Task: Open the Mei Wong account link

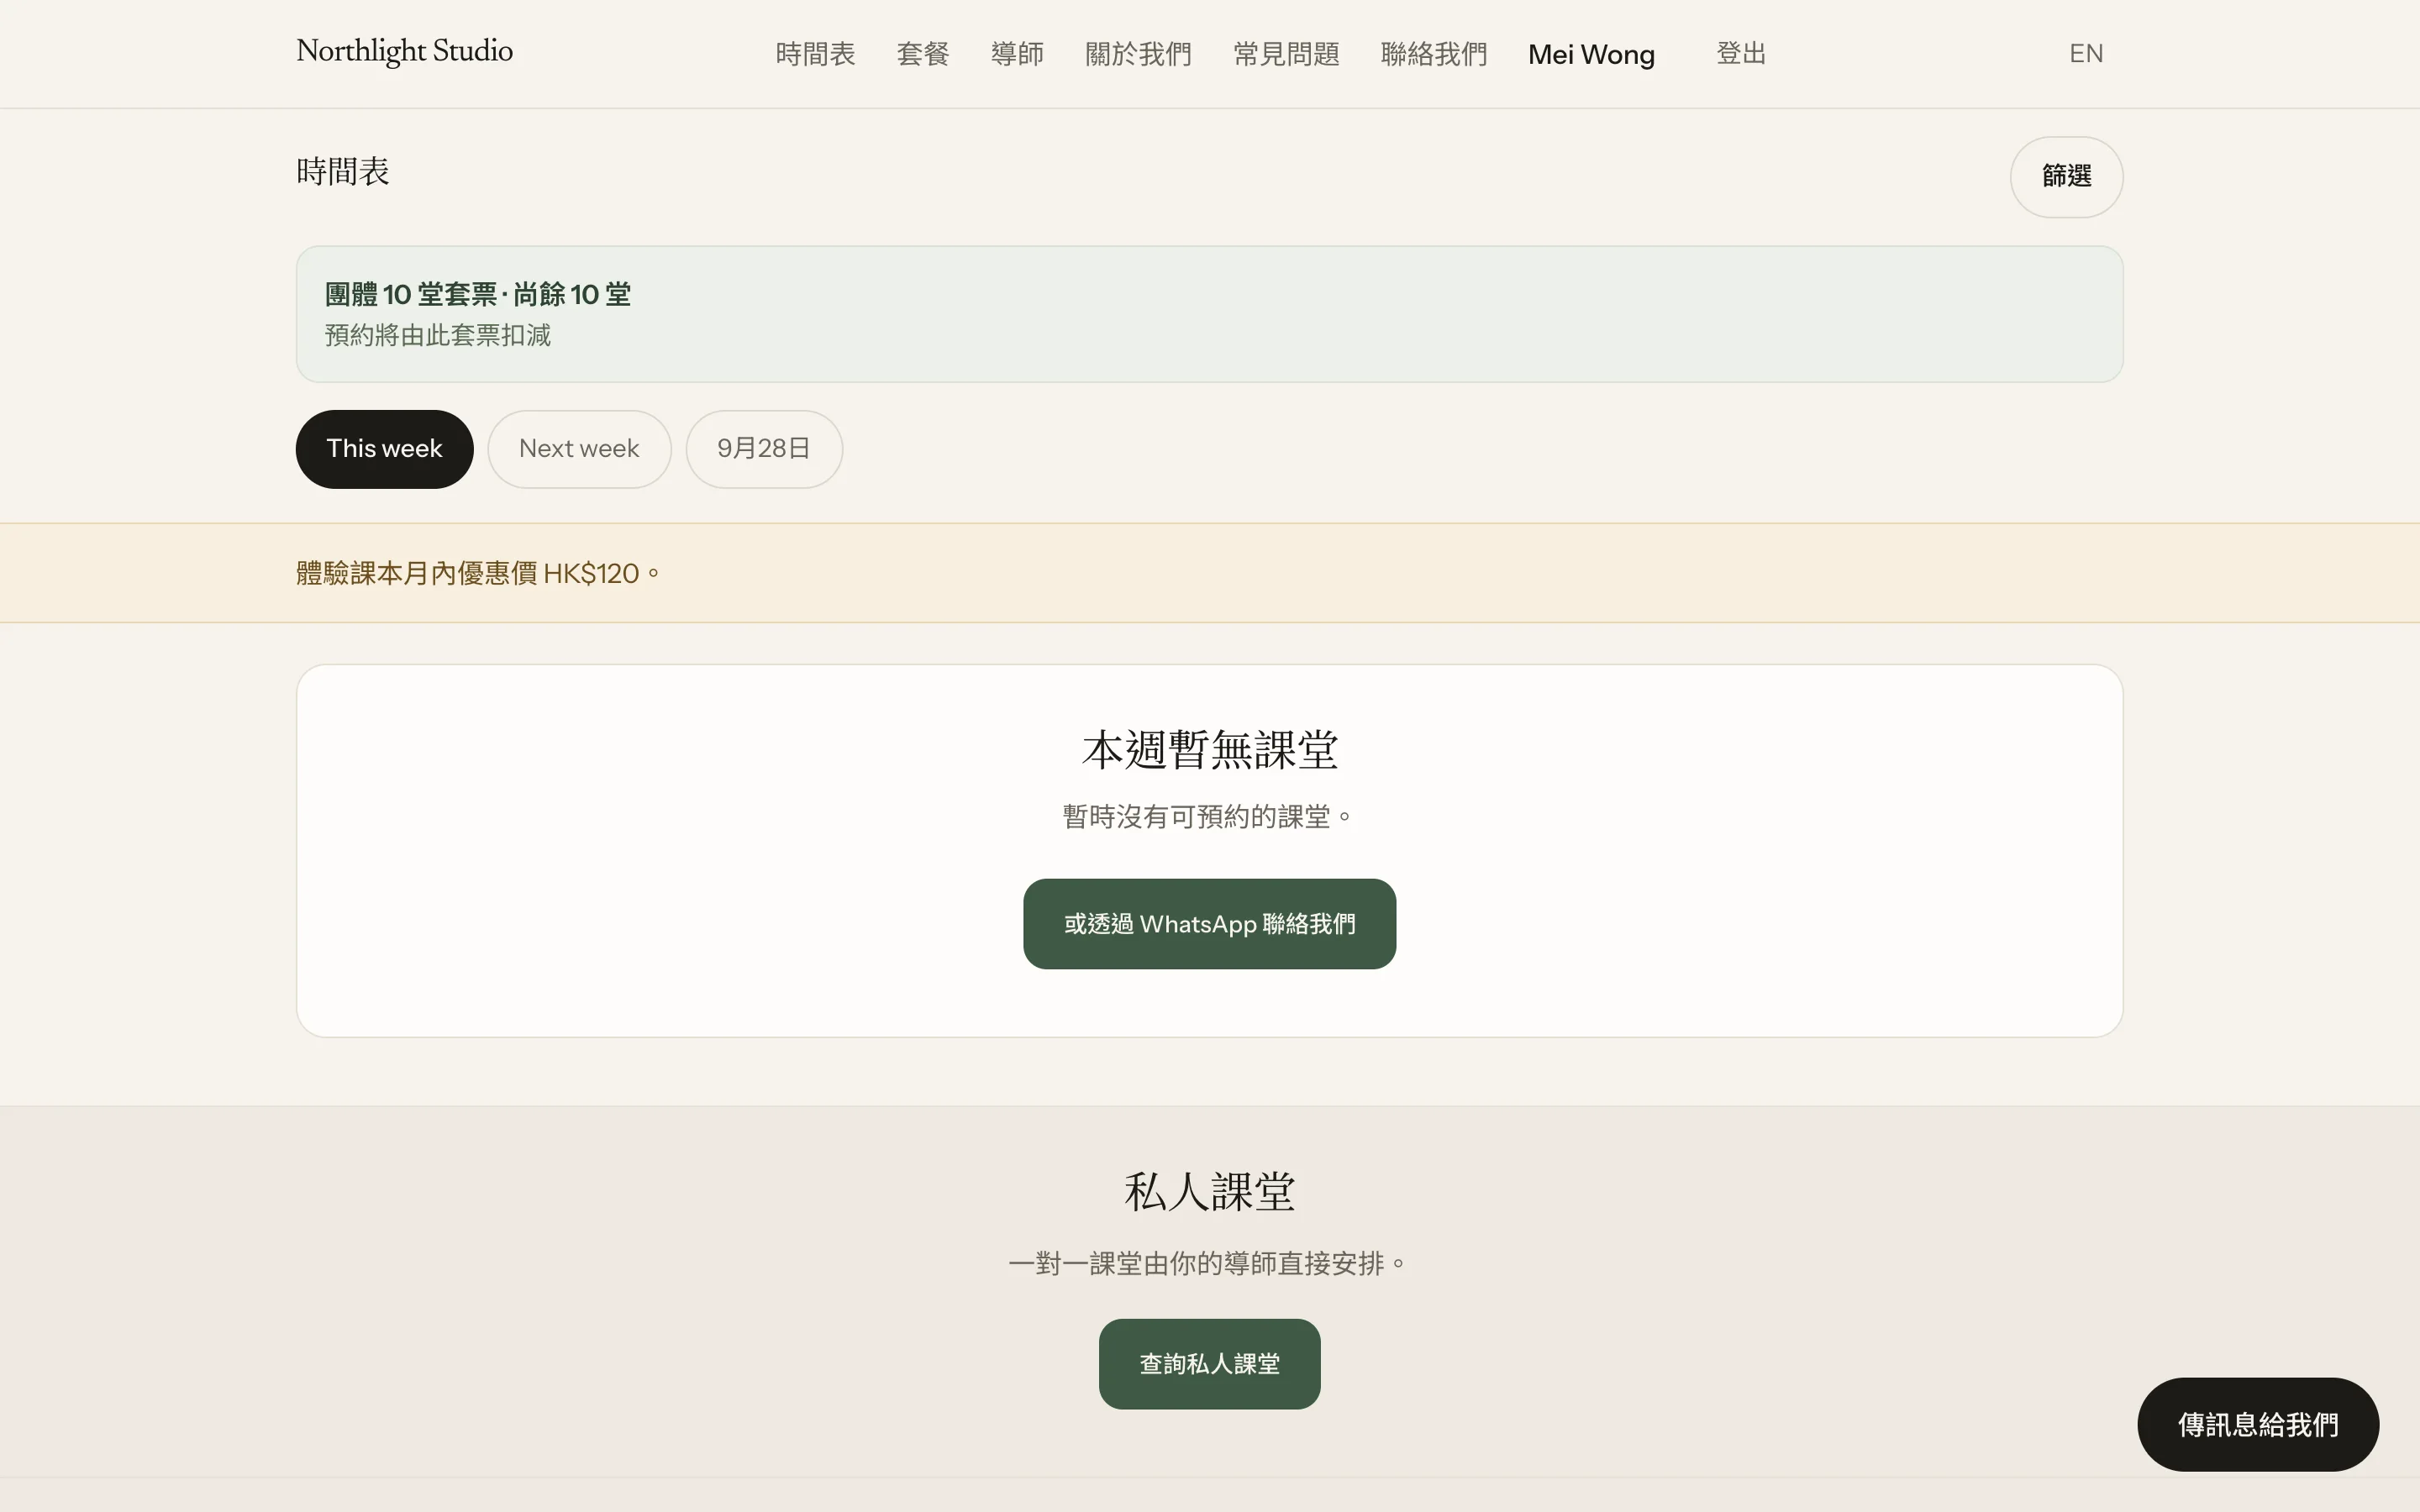Action: coord(1591,54)
